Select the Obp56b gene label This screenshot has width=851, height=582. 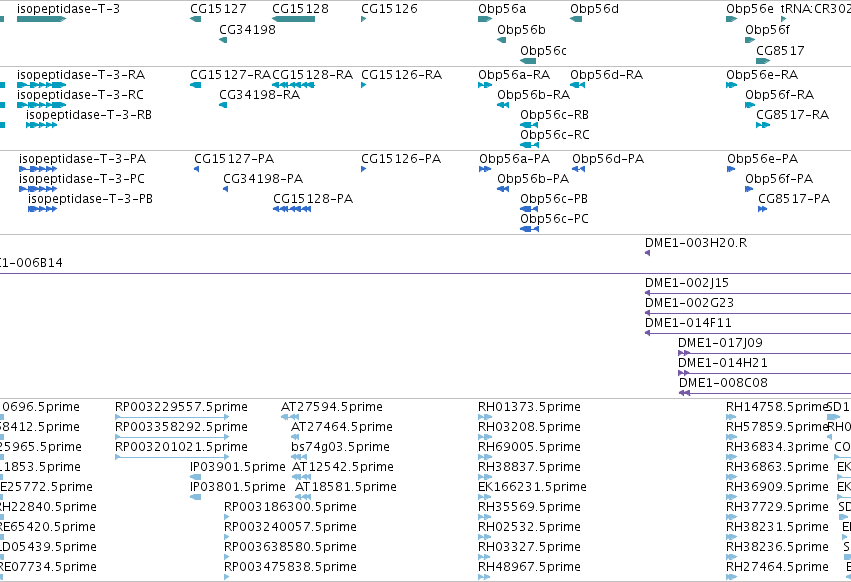521,30
